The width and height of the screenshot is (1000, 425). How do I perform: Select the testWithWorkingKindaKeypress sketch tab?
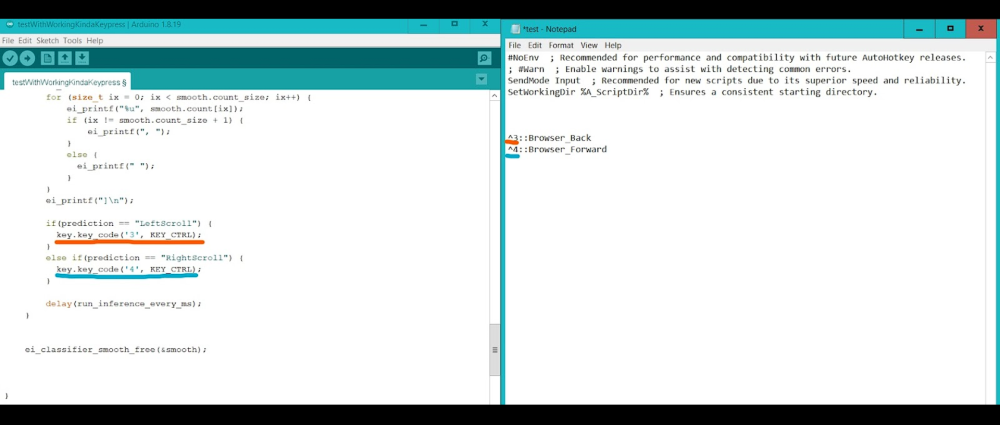[68, 82]
